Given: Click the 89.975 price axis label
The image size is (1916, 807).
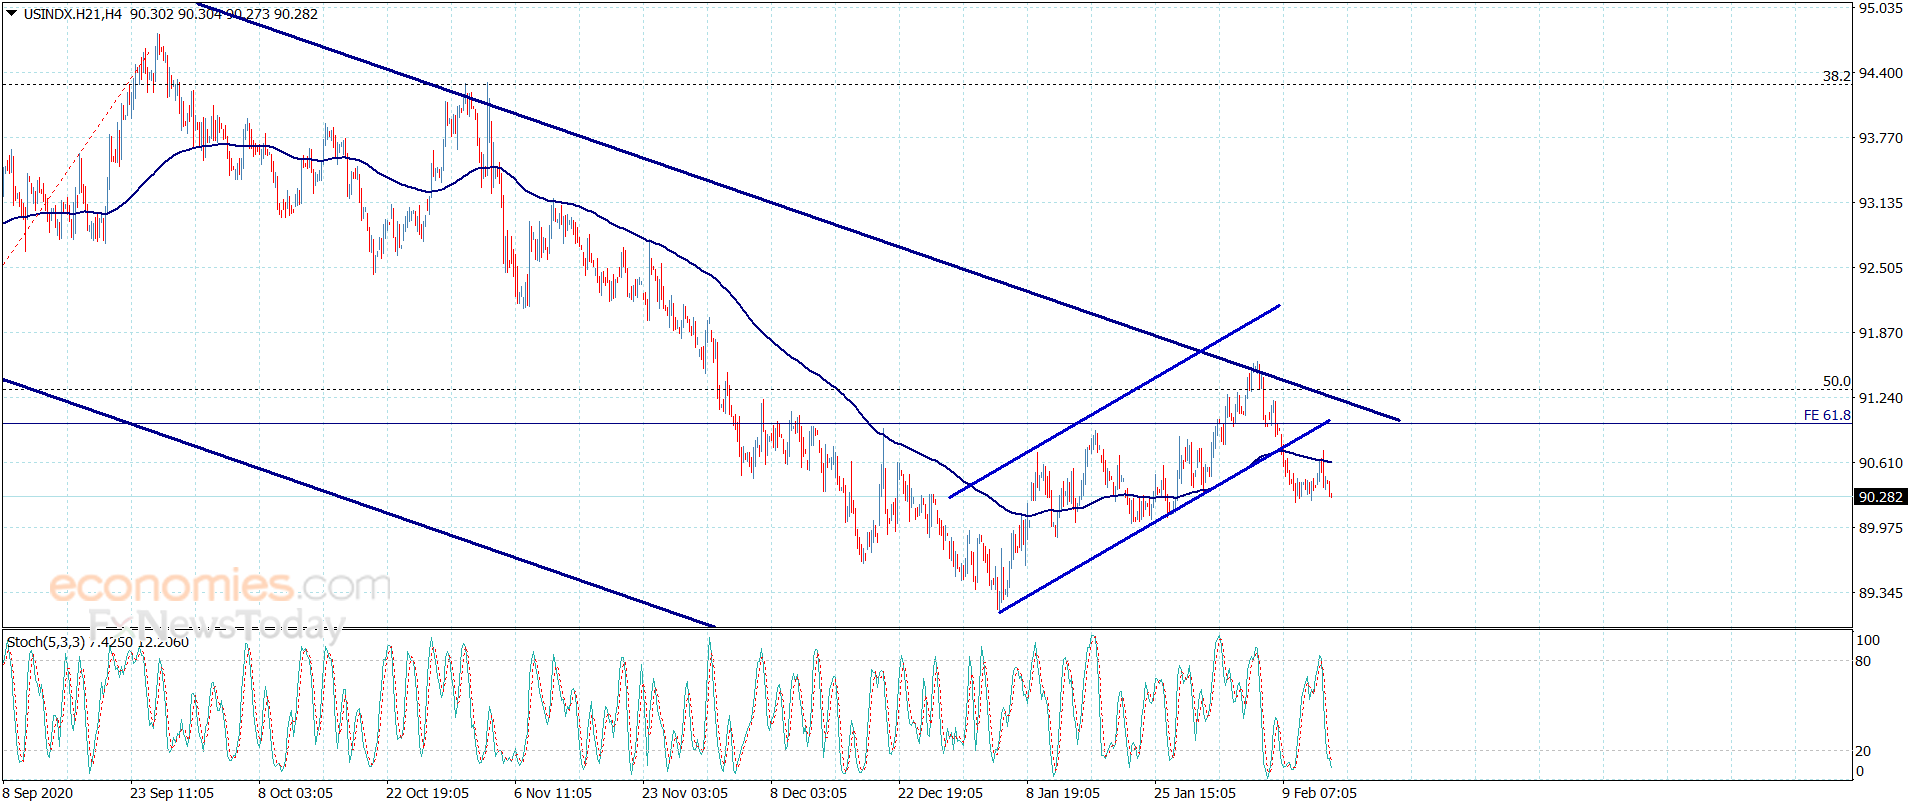Looking at the screenshot, I should [x=1880, y=528].
